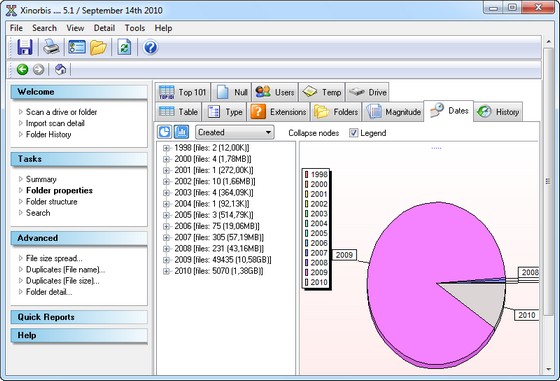Click the Home navigation icon

[60, 69]
